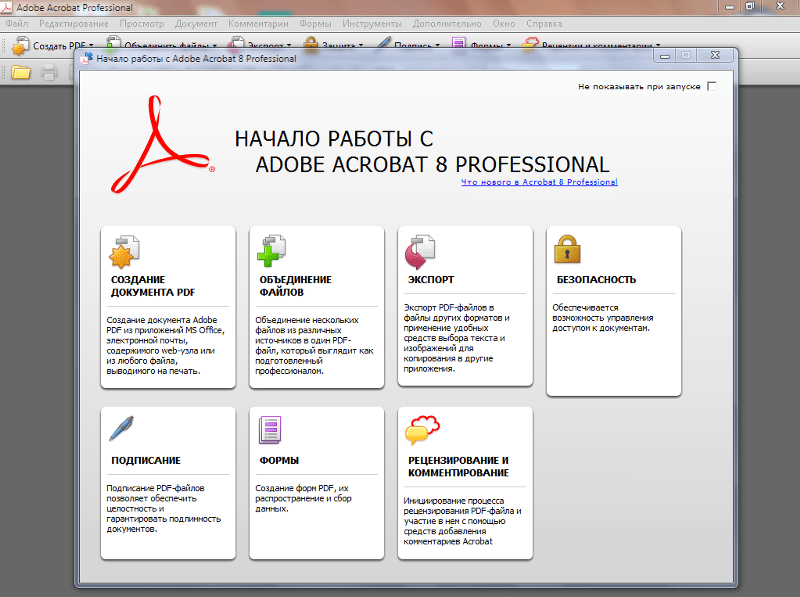Image resolution: width=800 pixels, height=597 pixels.
Task: Open "Что нового в Acrobat 8 Professional" link
Action: pos(539,182)
